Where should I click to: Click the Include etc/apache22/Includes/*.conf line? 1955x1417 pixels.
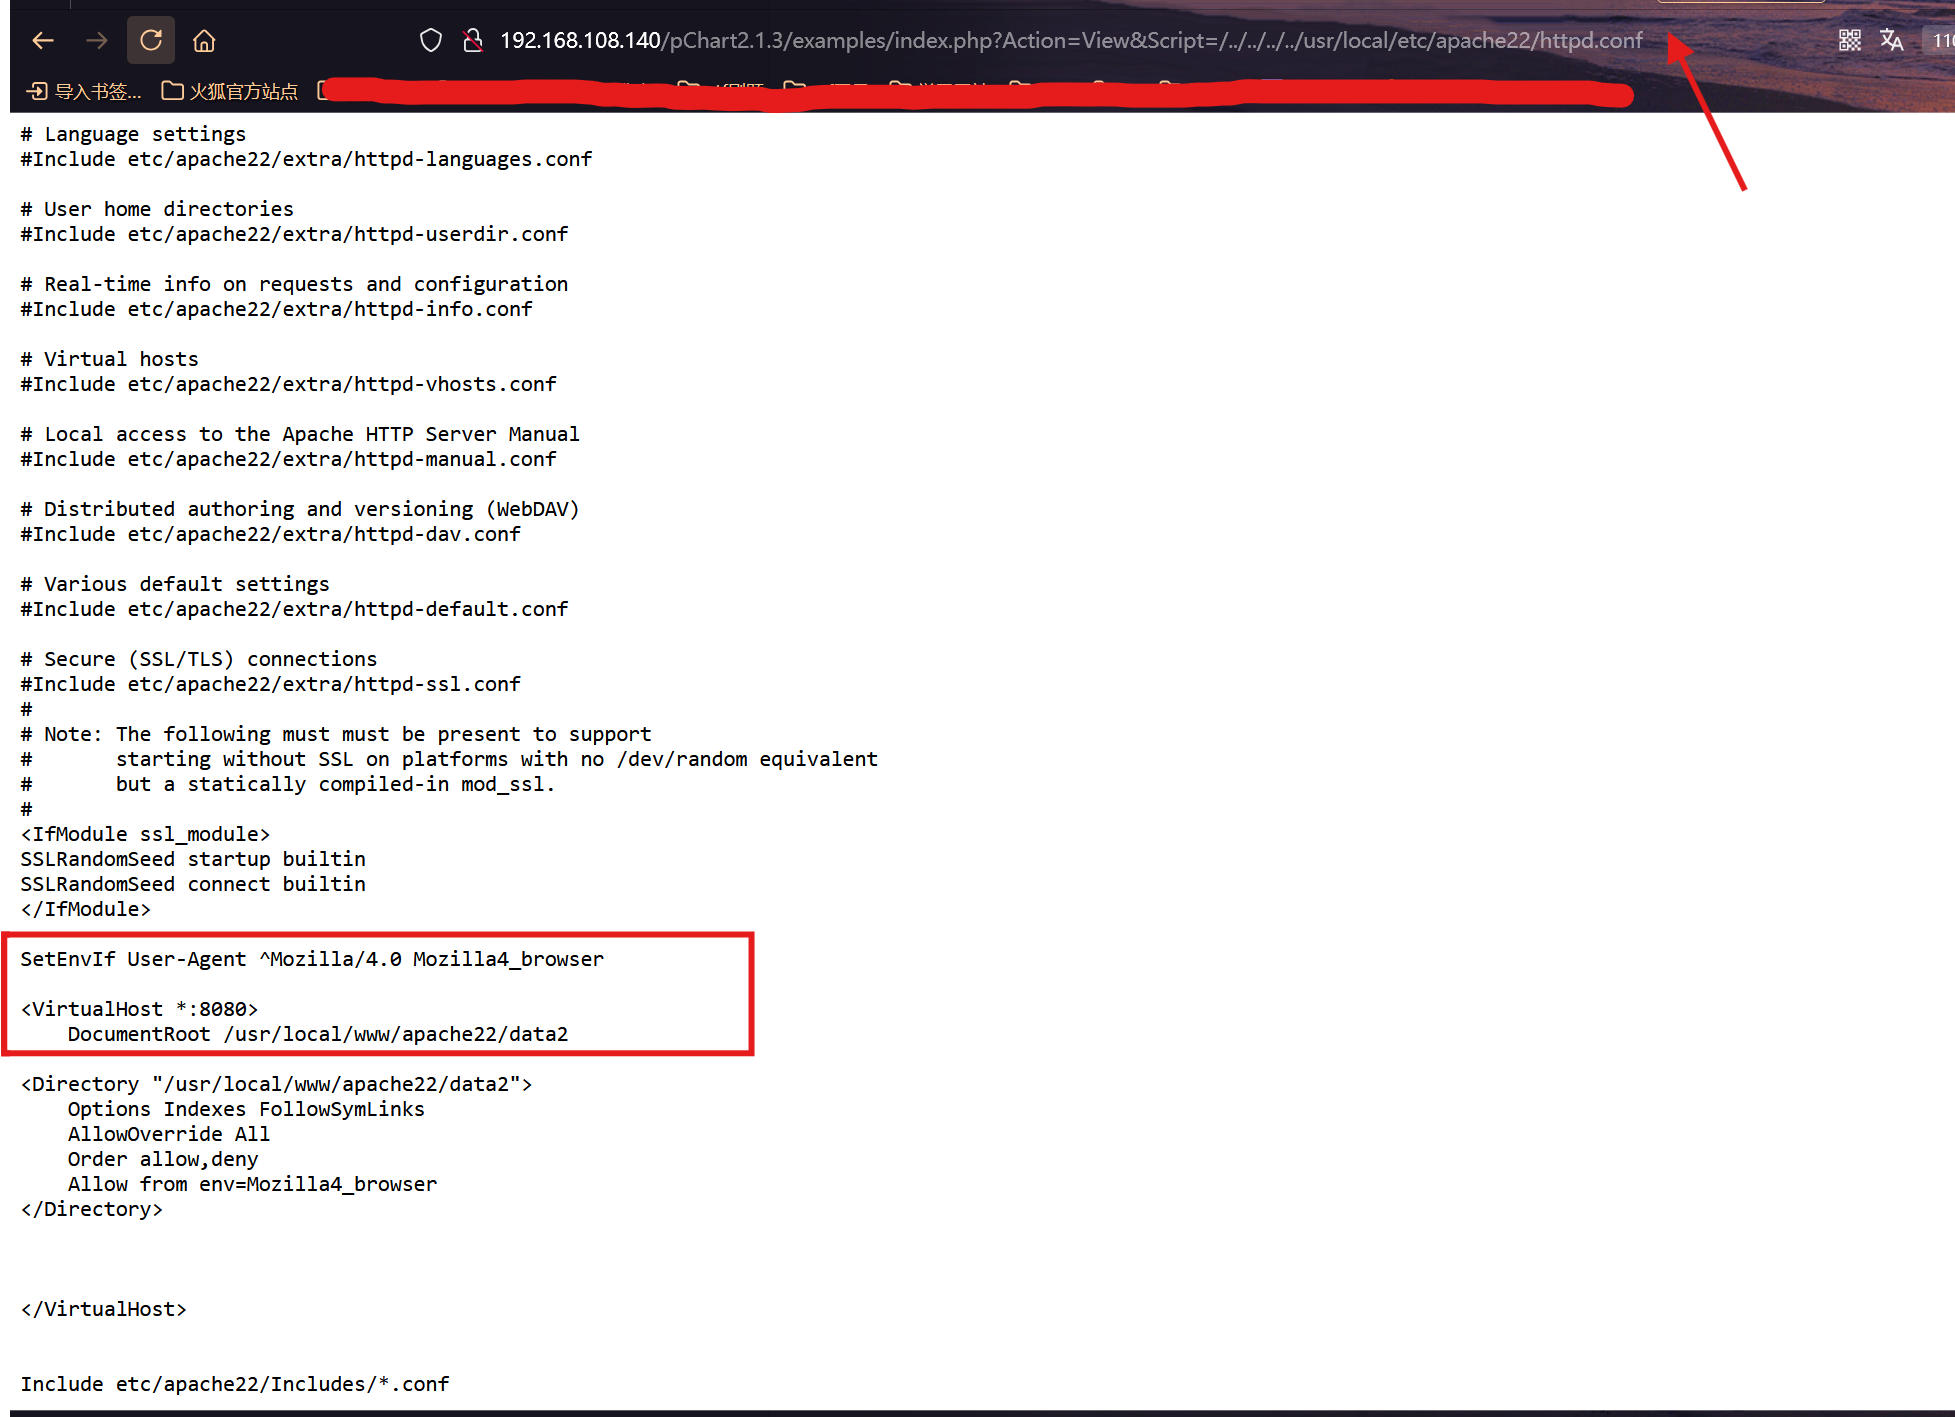click(234, 1384)
